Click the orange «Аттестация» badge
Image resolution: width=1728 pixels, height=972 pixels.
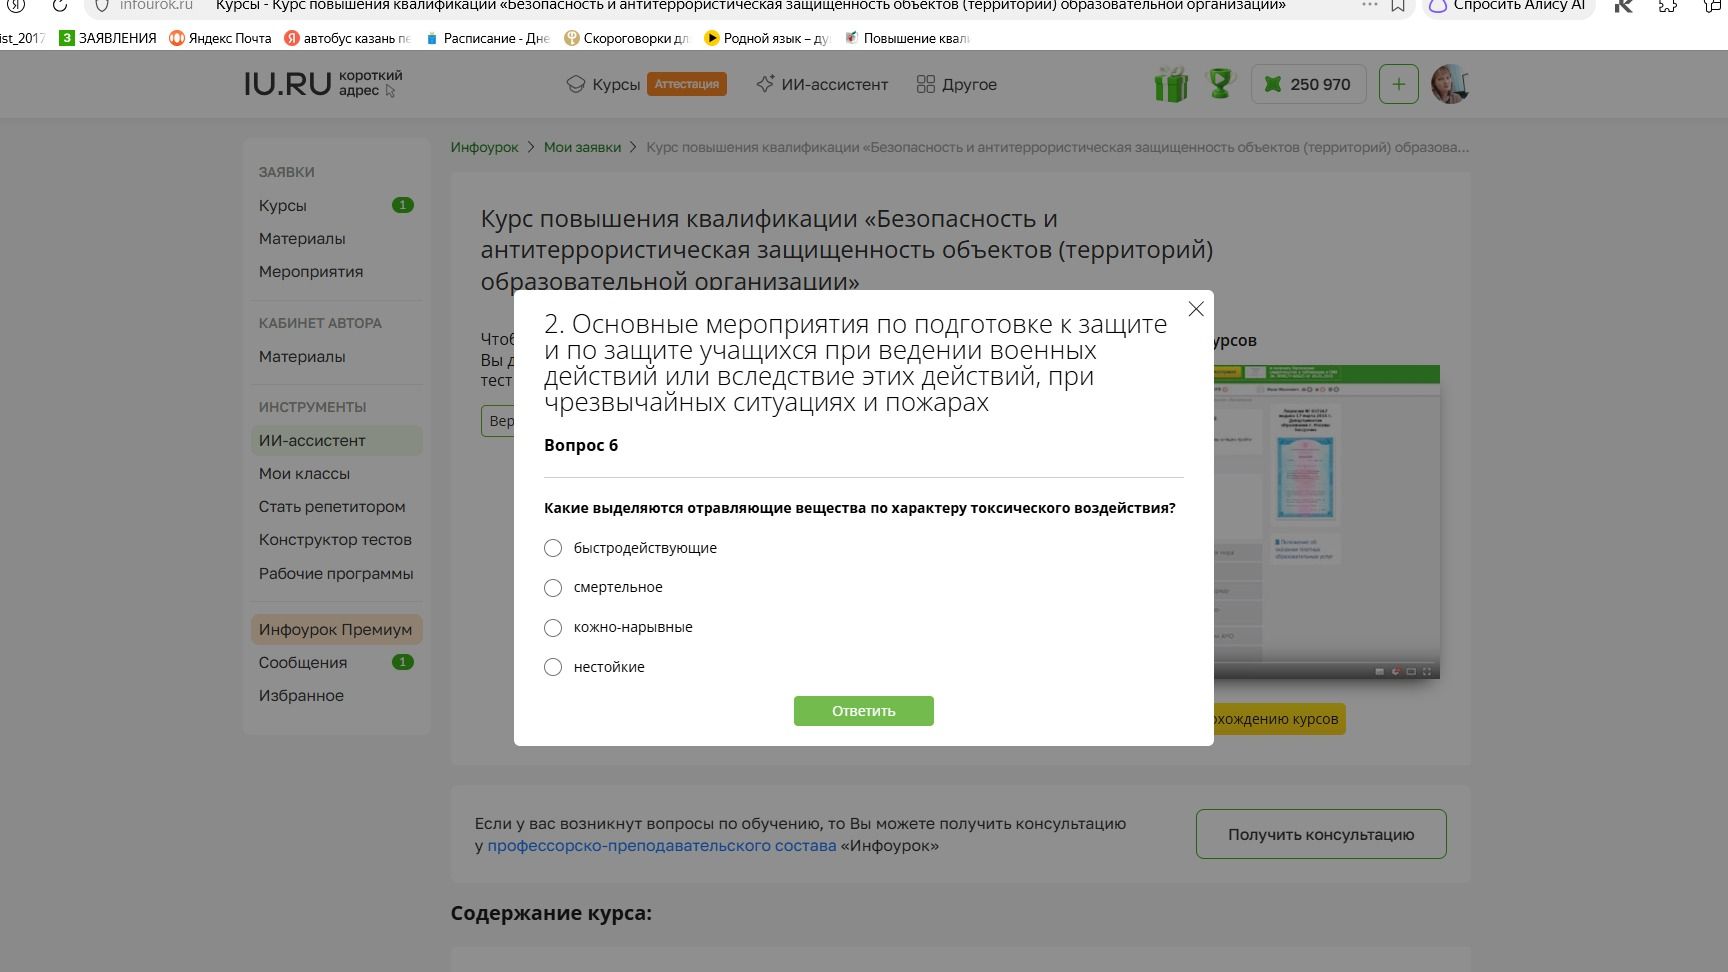(687, 84)
